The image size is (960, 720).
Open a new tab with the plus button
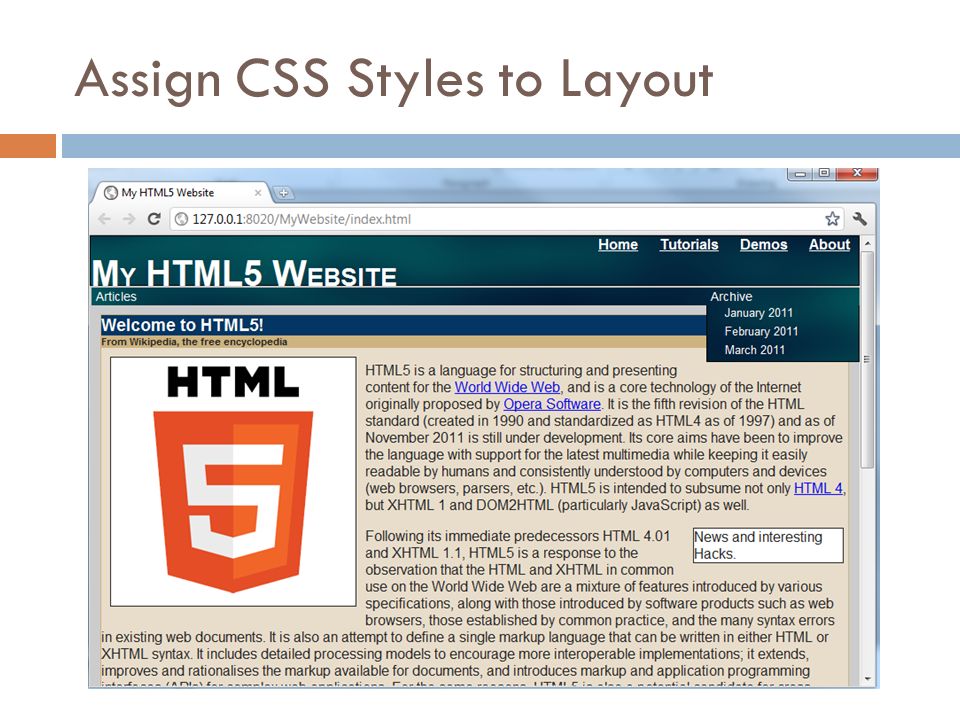(283, 193)
